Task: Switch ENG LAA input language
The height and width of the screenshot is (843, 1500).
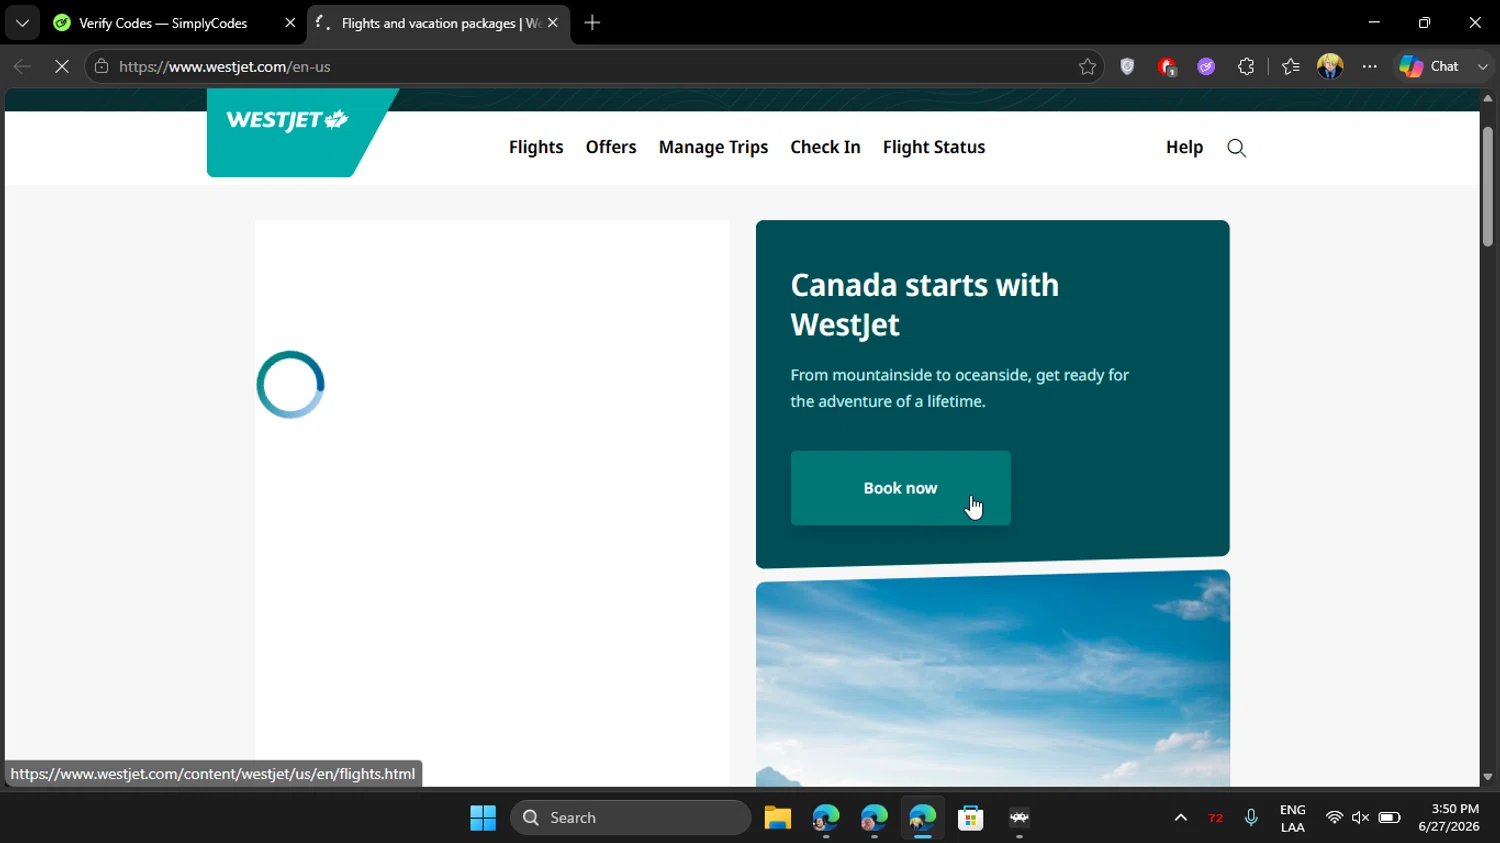Action: coord(1293,818)
